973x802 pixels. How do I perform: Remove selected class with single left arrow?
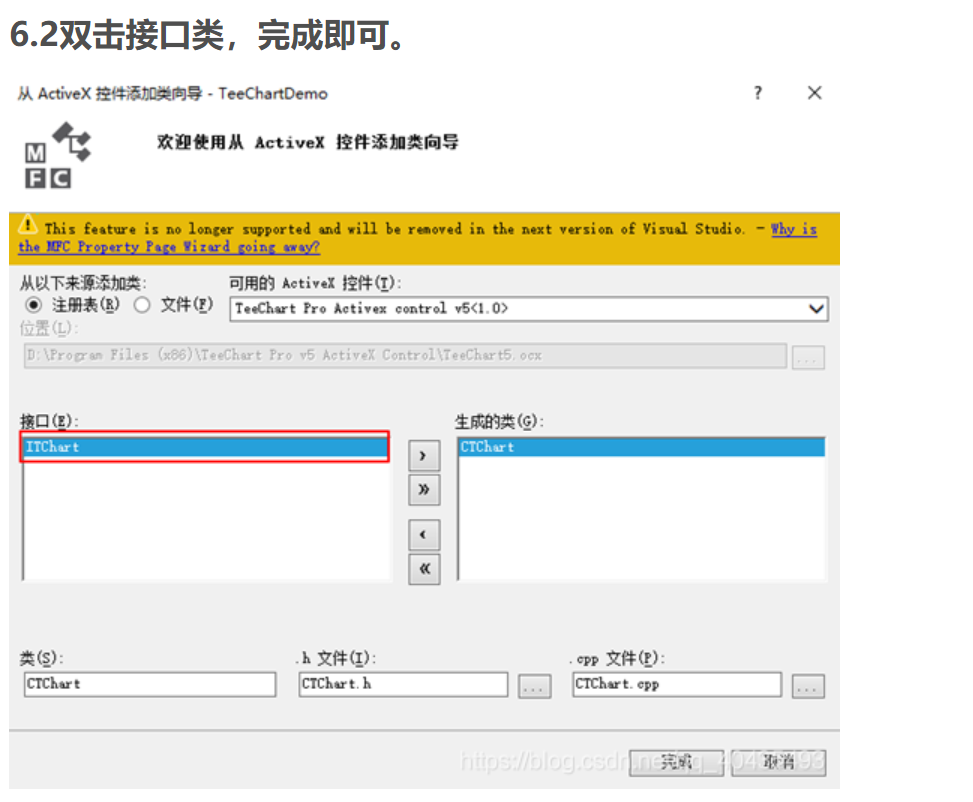click(x=424, y=535)
